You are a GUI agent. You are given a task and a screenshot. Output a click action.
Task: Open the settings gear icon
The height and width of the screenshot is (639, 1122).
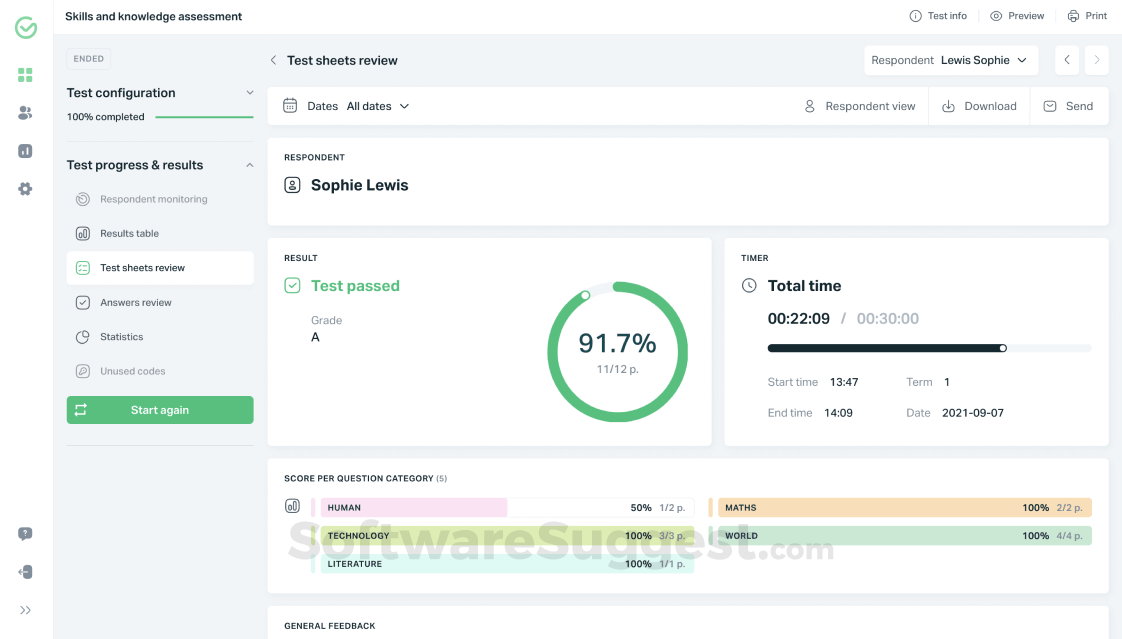coord(25,188)
